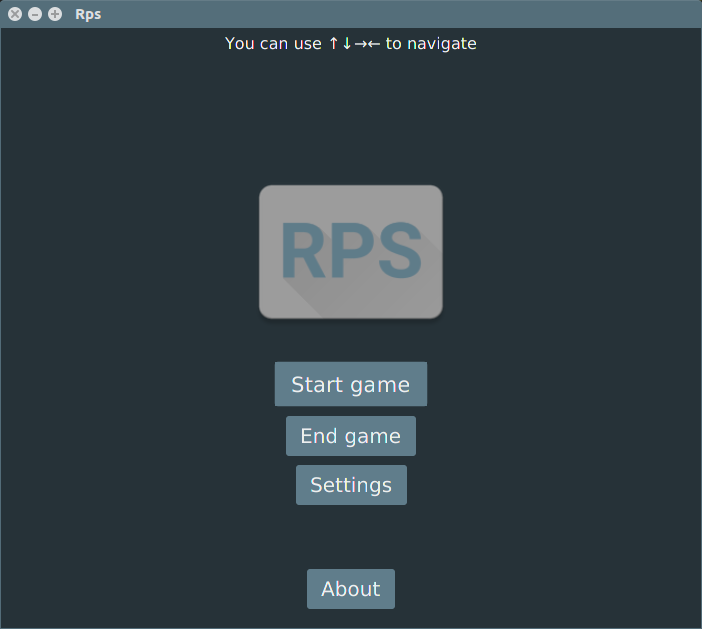Open the Settings screen
The image size is (702, 629).
351,485
